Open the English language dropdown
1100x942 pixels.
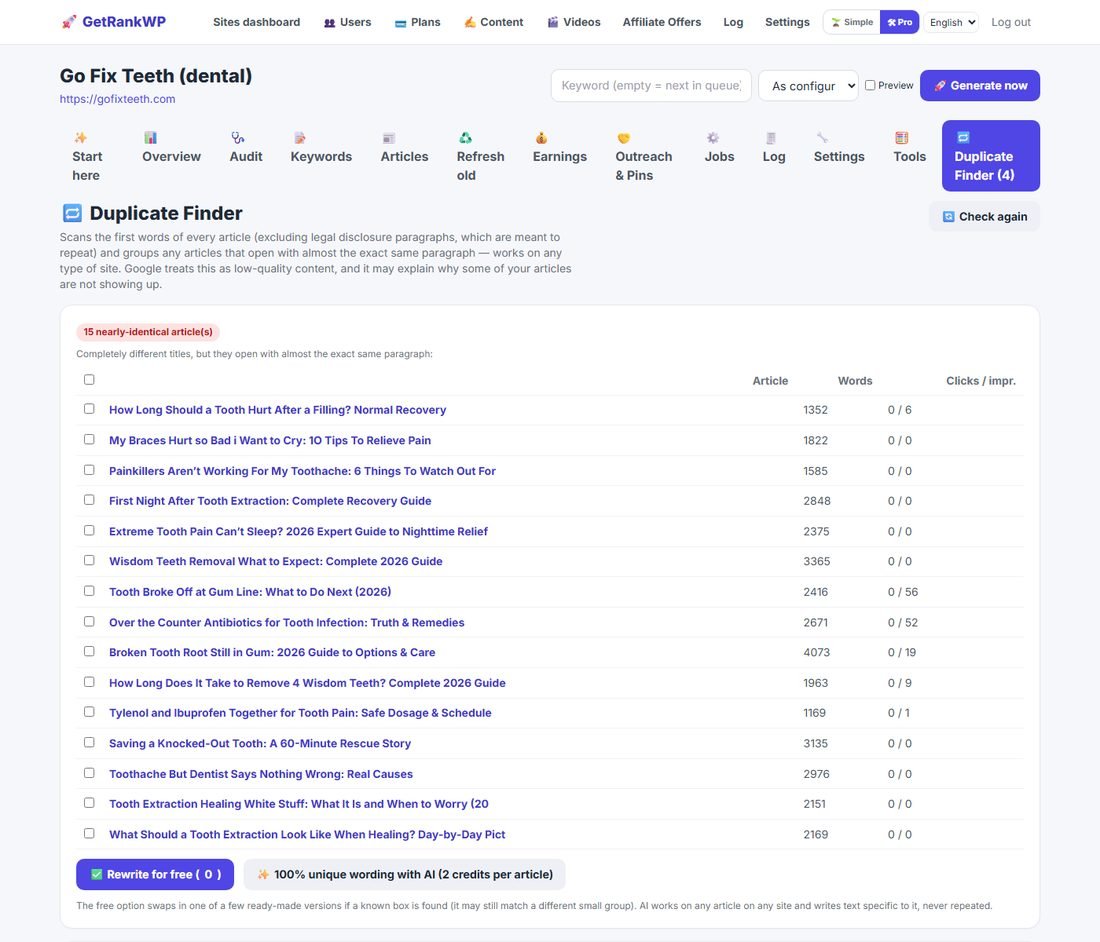tap(951, 22)
